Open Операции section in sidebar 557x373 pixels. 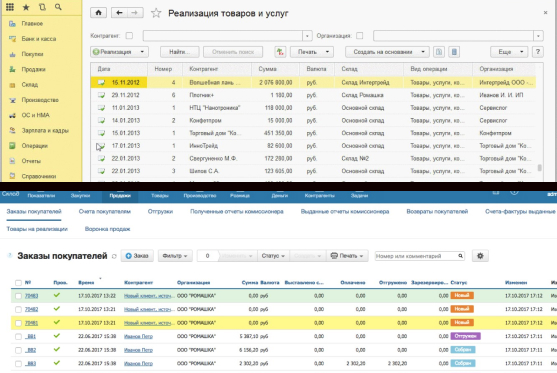(34, 146)
